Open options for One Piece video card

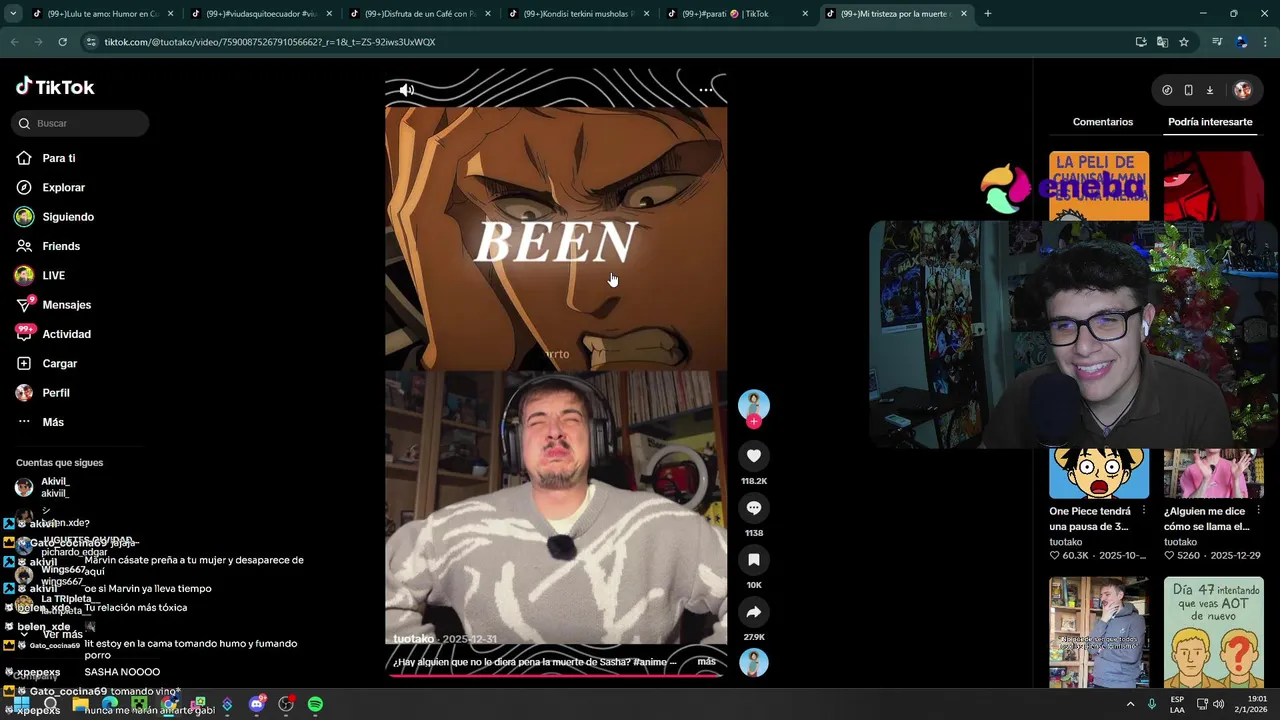coord(1144,511)
